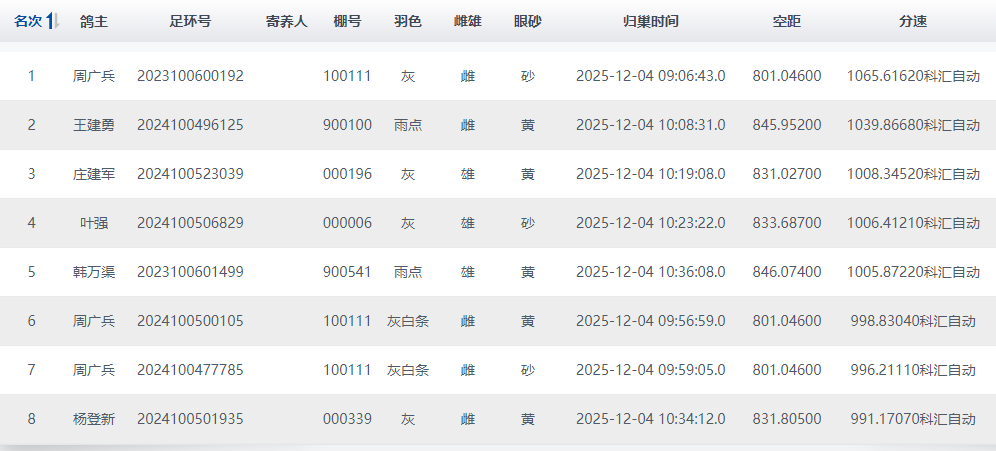
Task: Sort the table by 羽色 header
Action: click(x=408, y=21)
